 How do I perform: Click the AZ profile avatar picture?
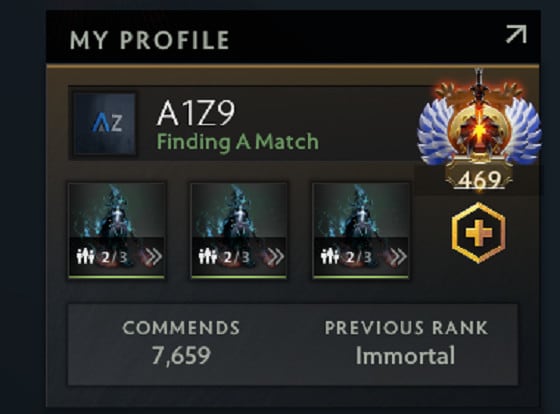click(x=104, y=124)
